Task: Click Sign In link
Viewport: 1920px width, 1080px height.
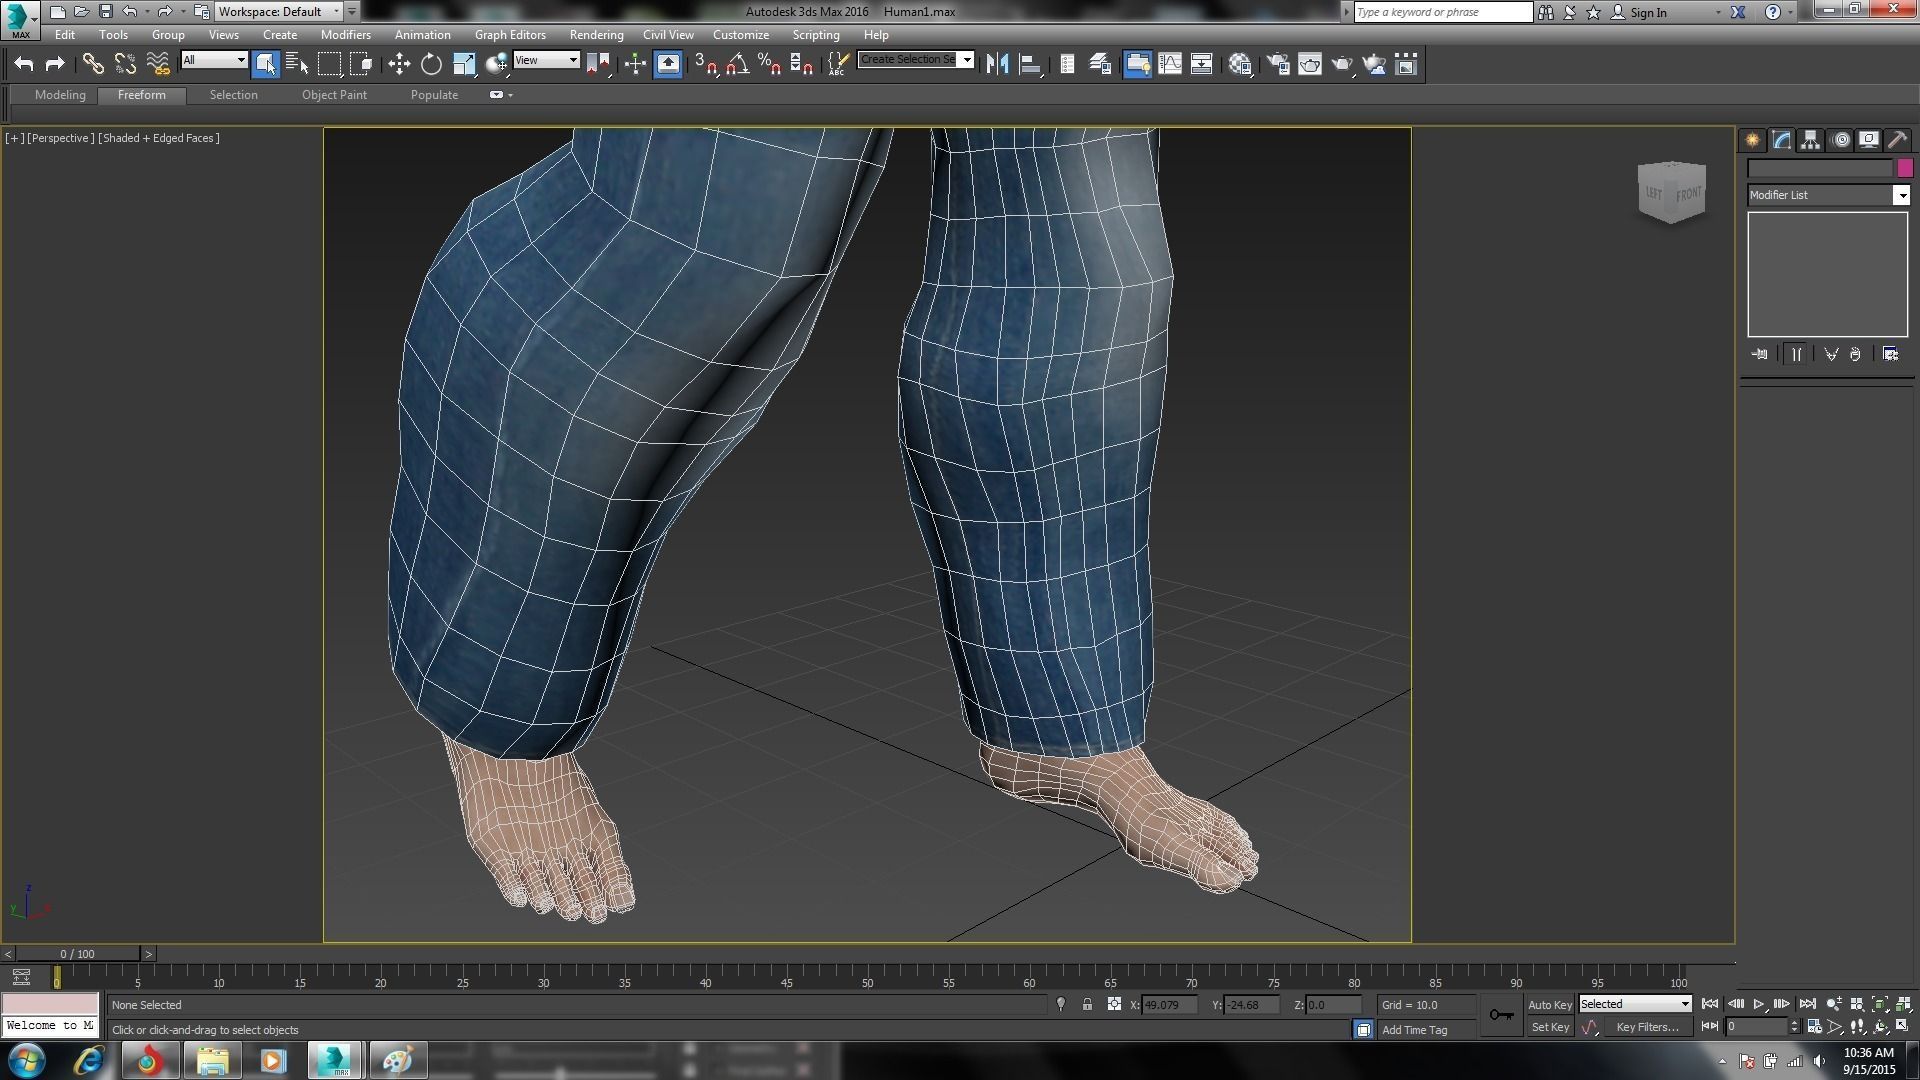Action: coord(1648,12)
